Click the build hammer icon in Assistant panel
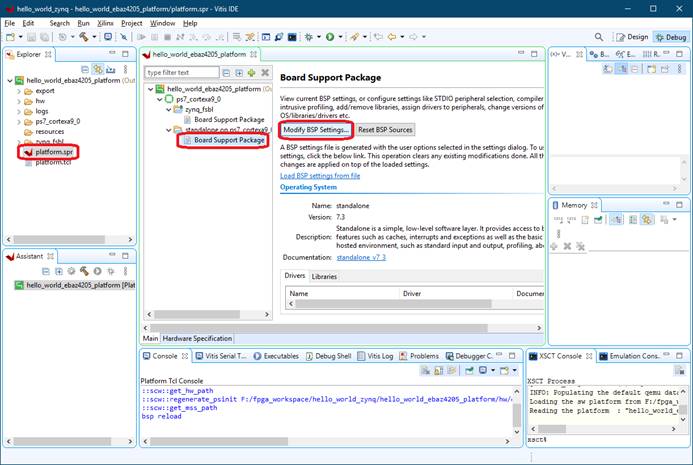 pos(85,271)
